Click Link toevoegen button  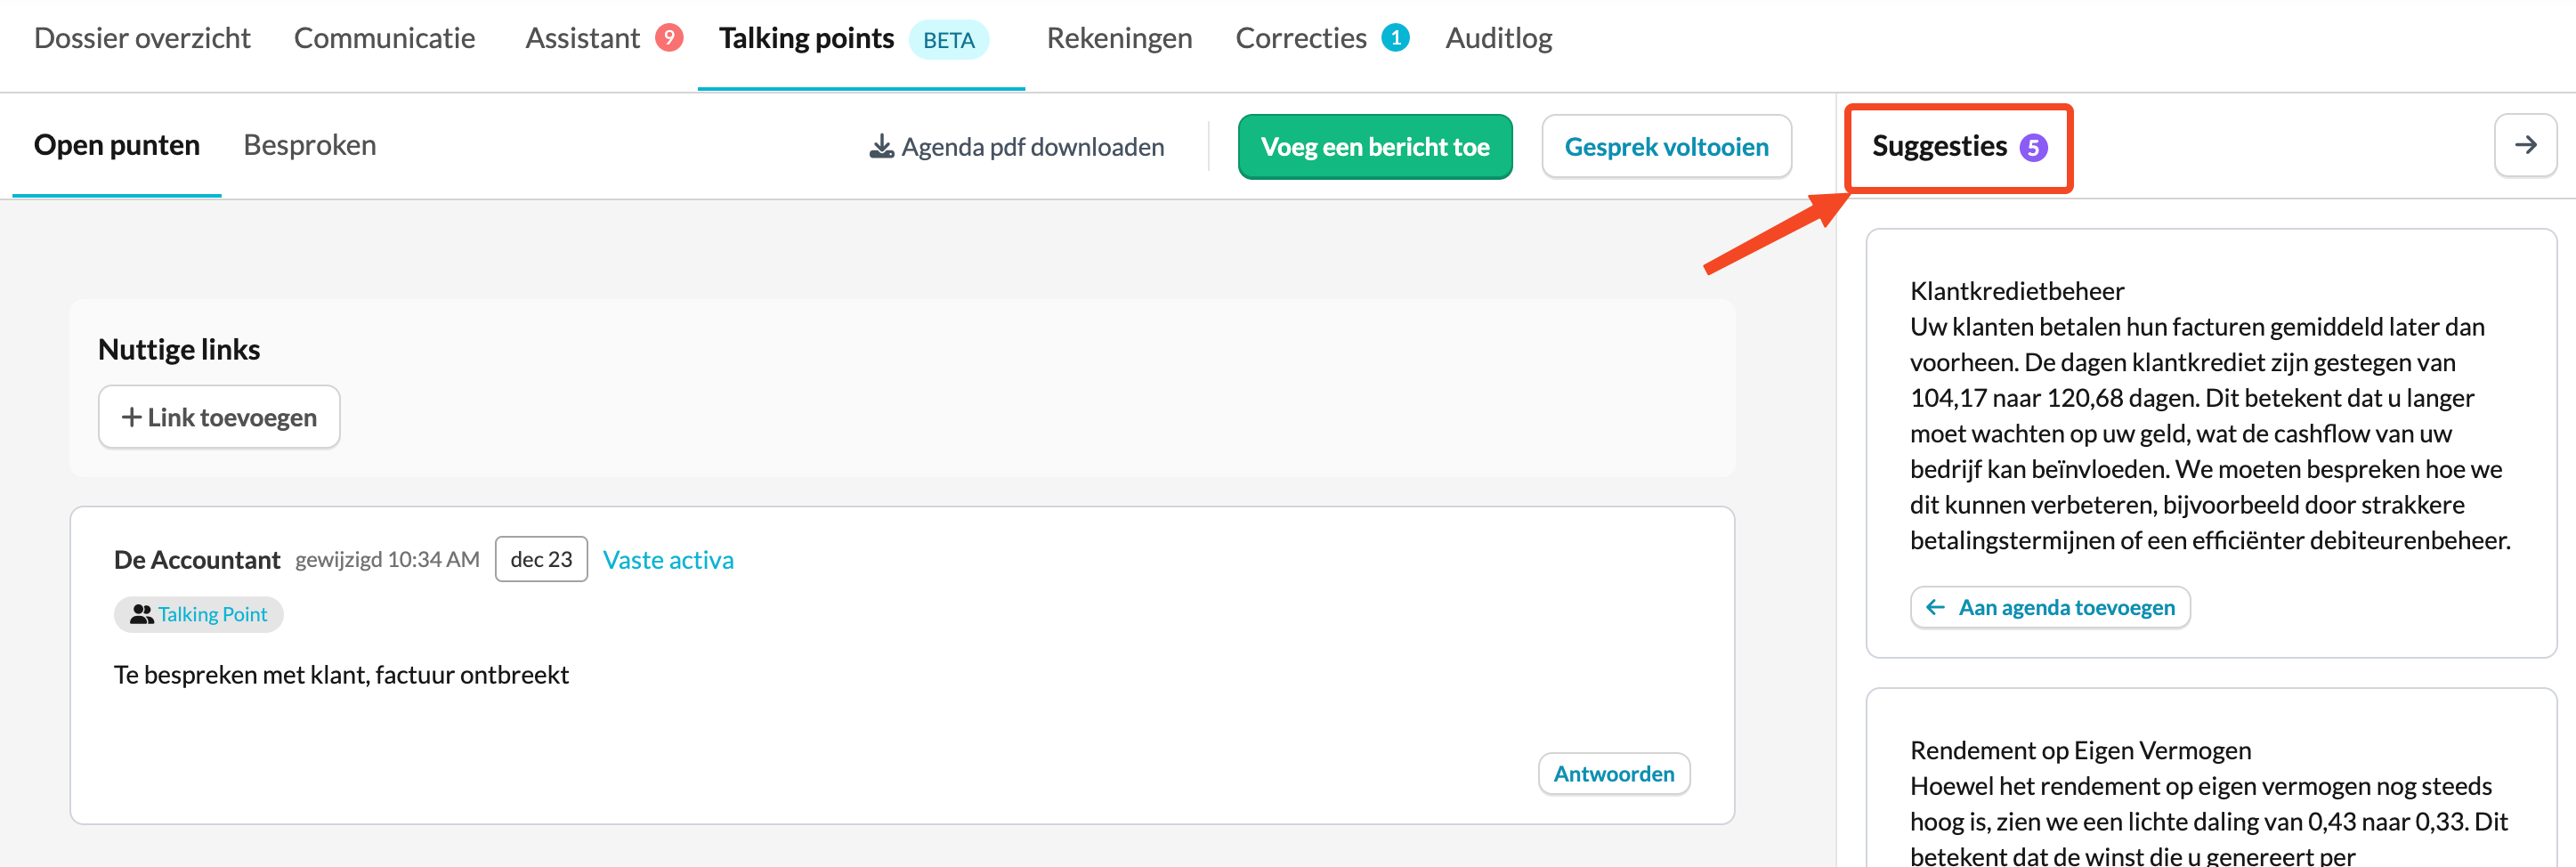219,417
